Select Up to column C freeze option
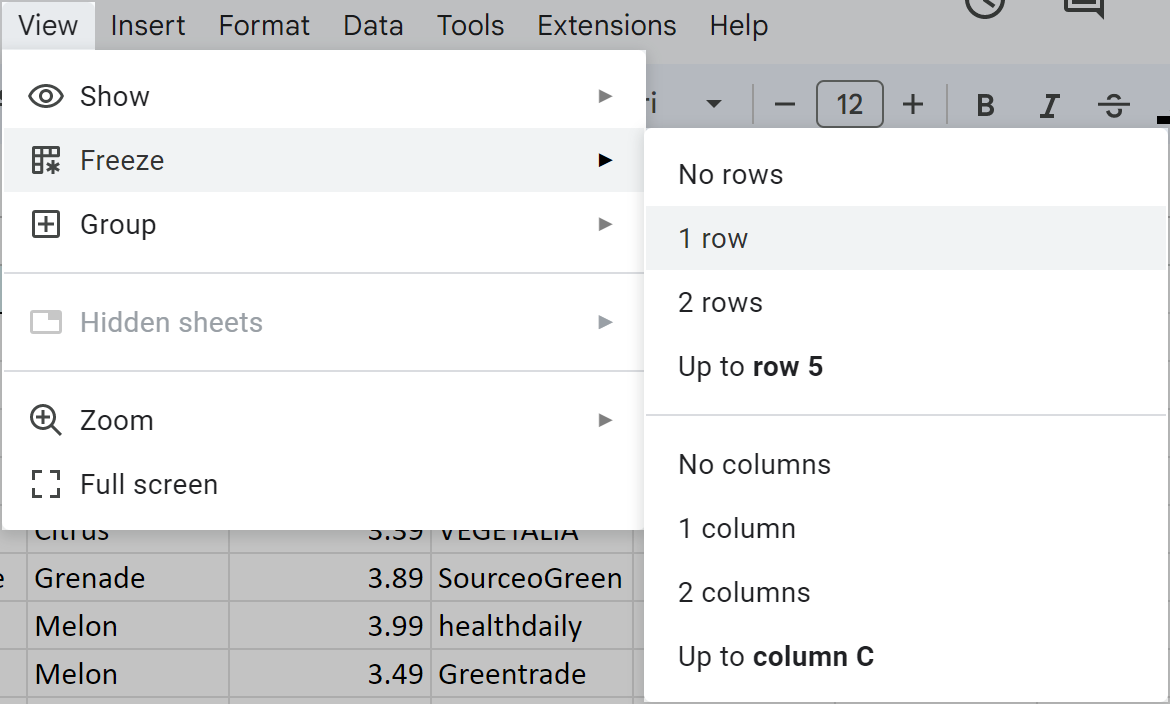Screen dimensions: 1170x704 click(775, 657)
